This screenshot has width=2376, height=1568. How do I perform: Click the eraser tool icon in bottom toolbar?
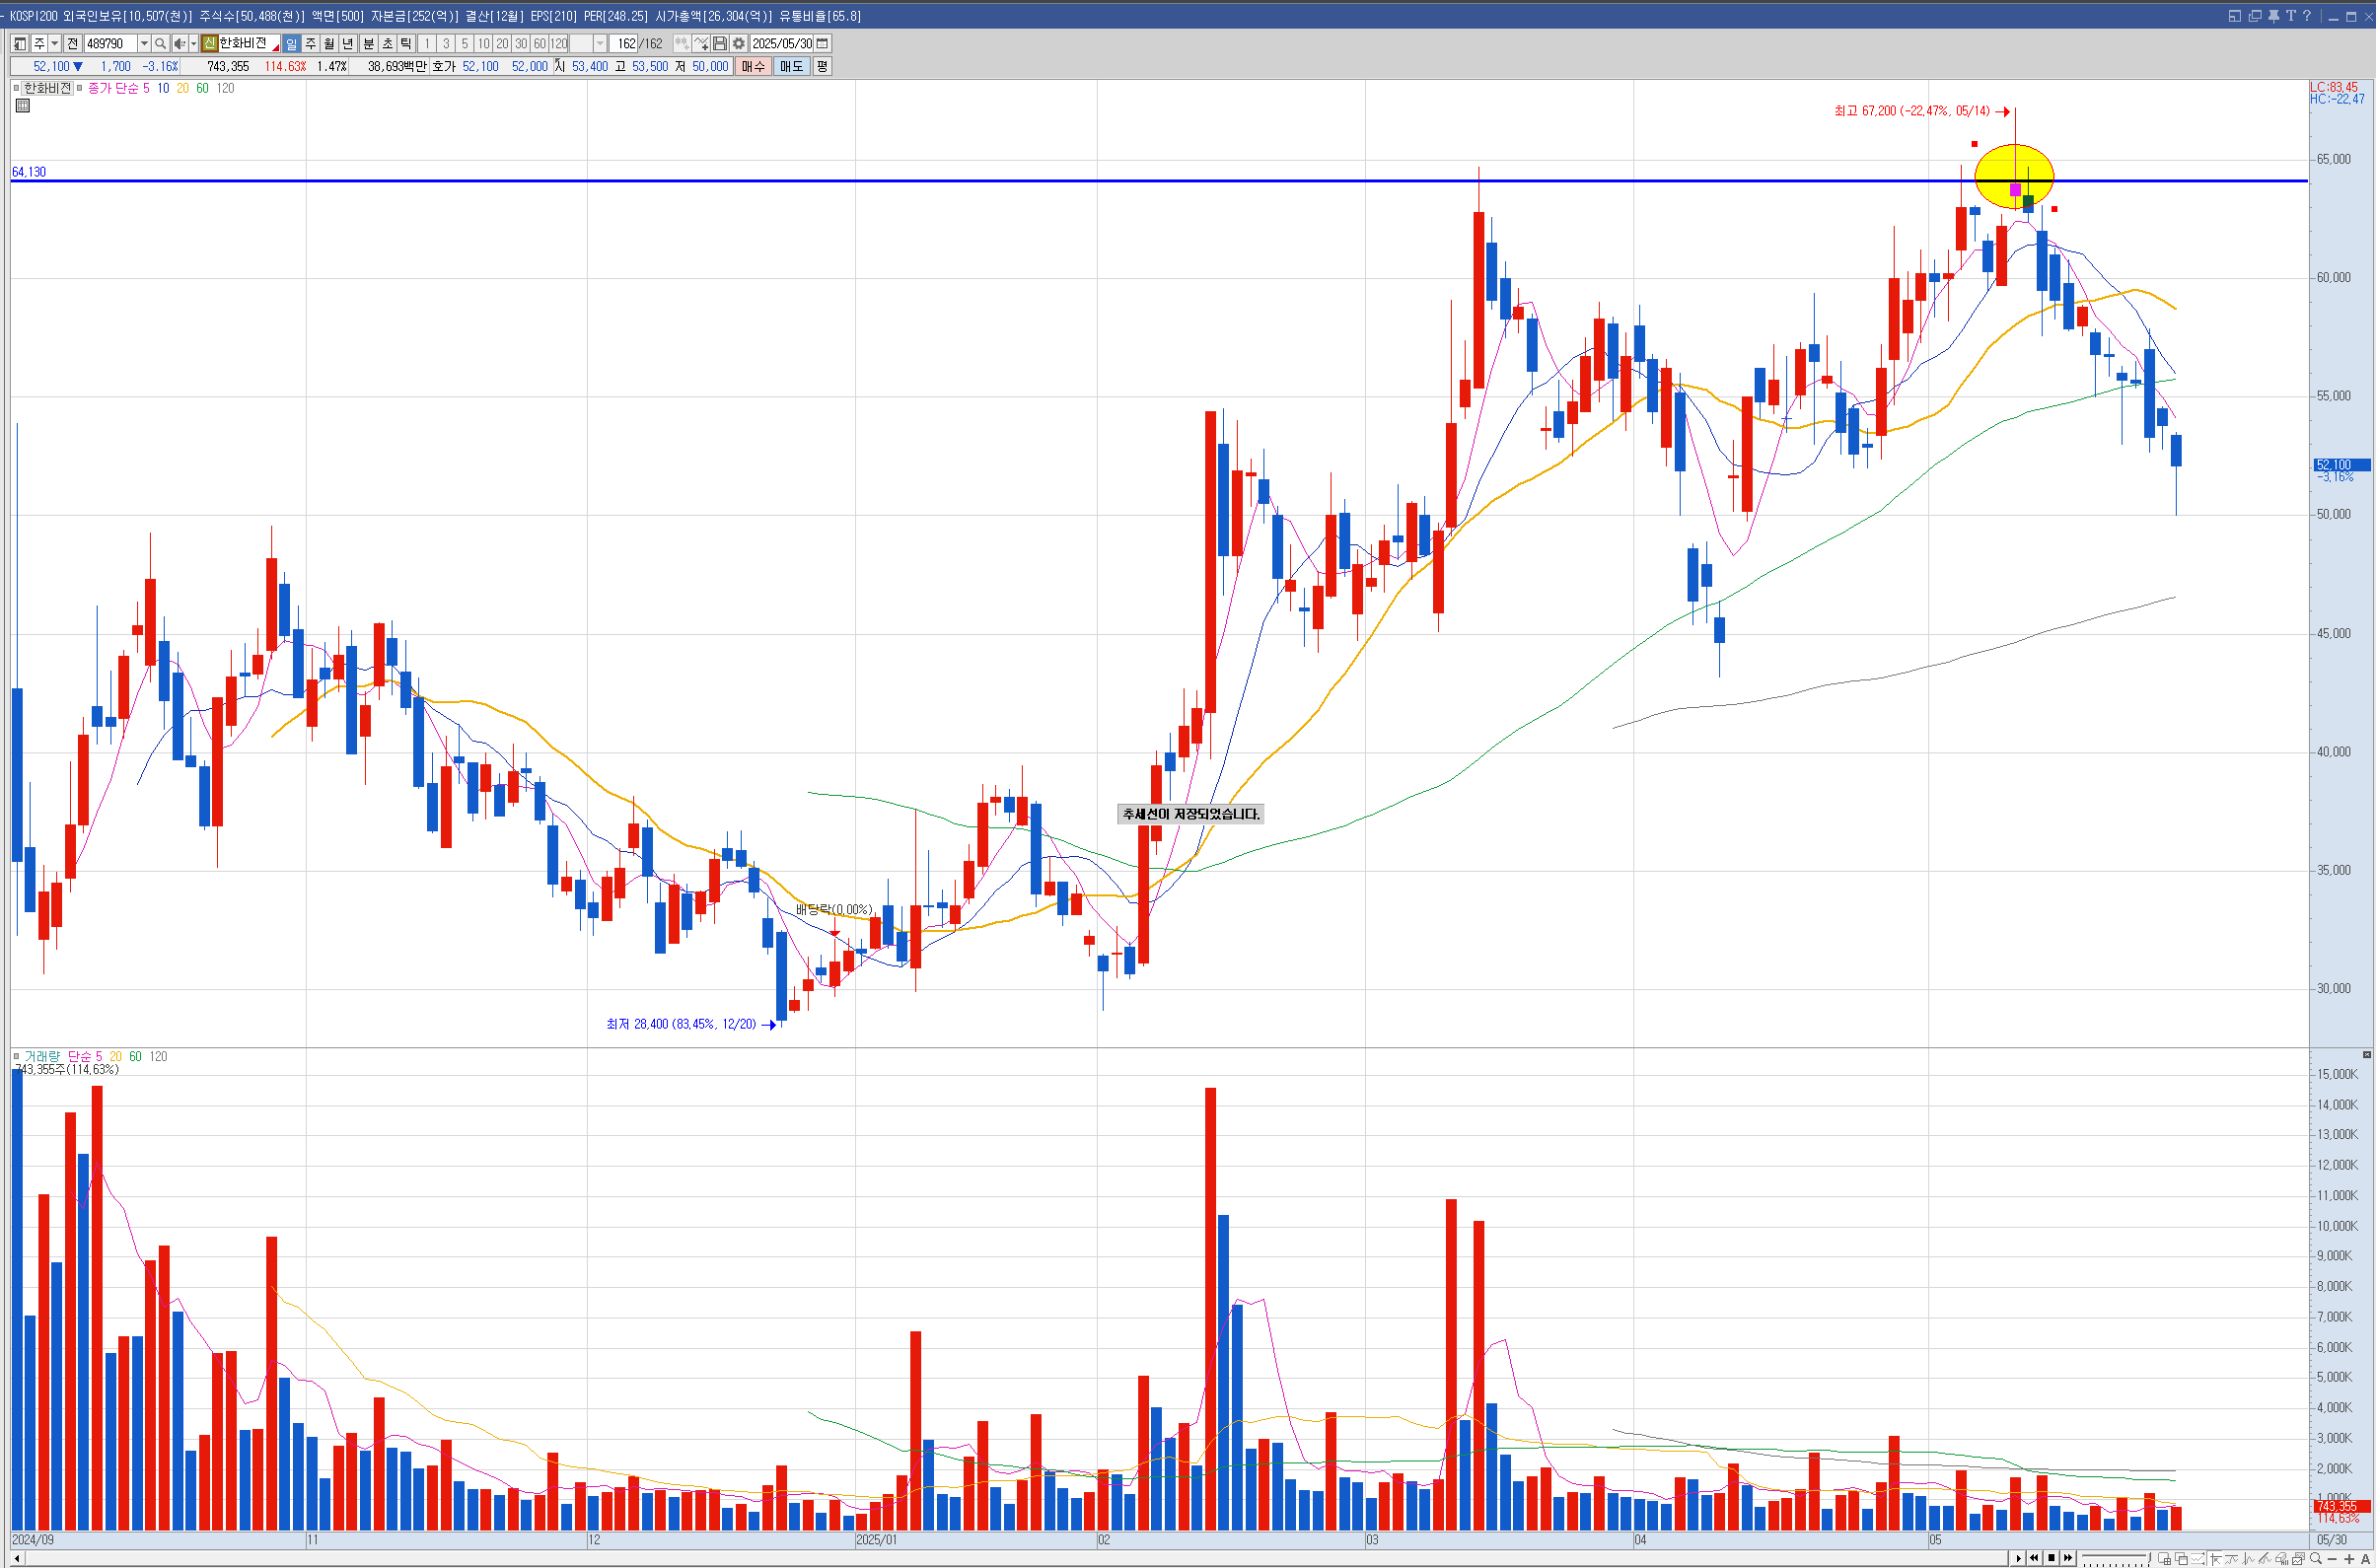(2282, 1559)
